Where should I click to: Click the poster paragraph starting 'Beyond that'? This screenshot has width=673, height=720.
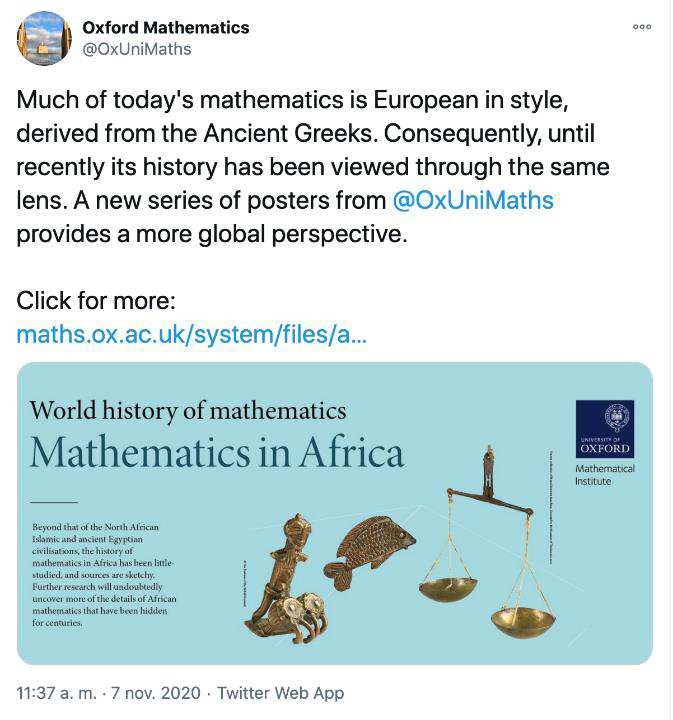(x=90, y=573)
